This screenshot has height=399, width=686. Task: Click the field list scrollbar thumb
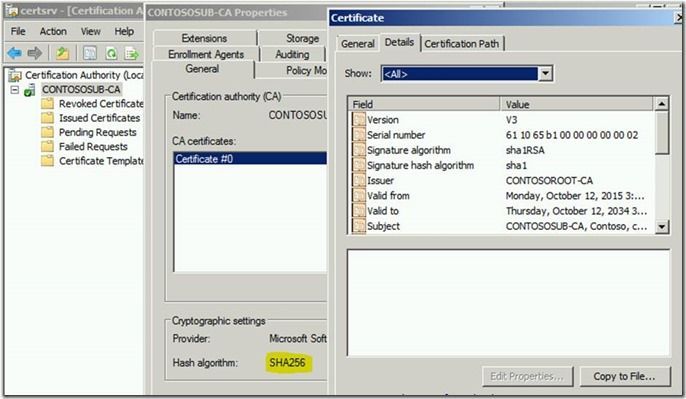click(662, 133)
